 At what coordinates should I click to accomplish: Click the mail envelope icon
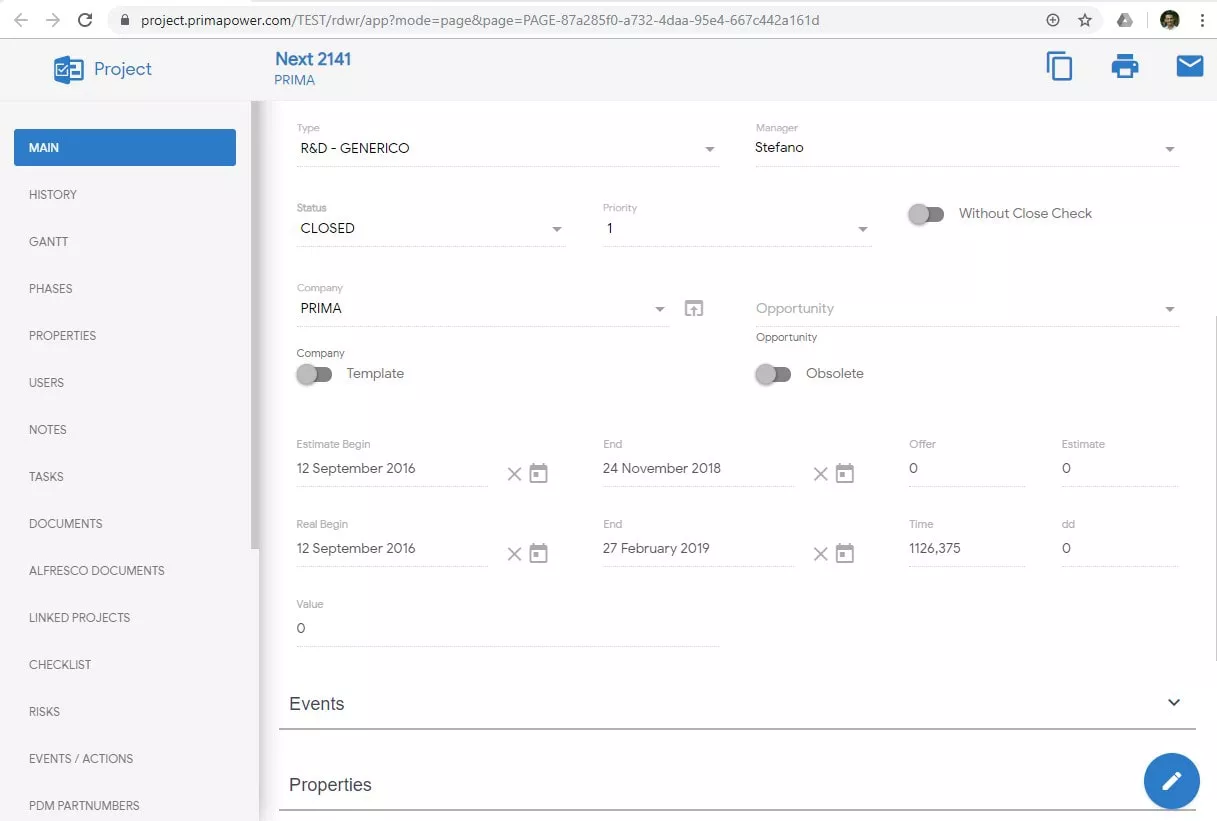[1189, 66]
